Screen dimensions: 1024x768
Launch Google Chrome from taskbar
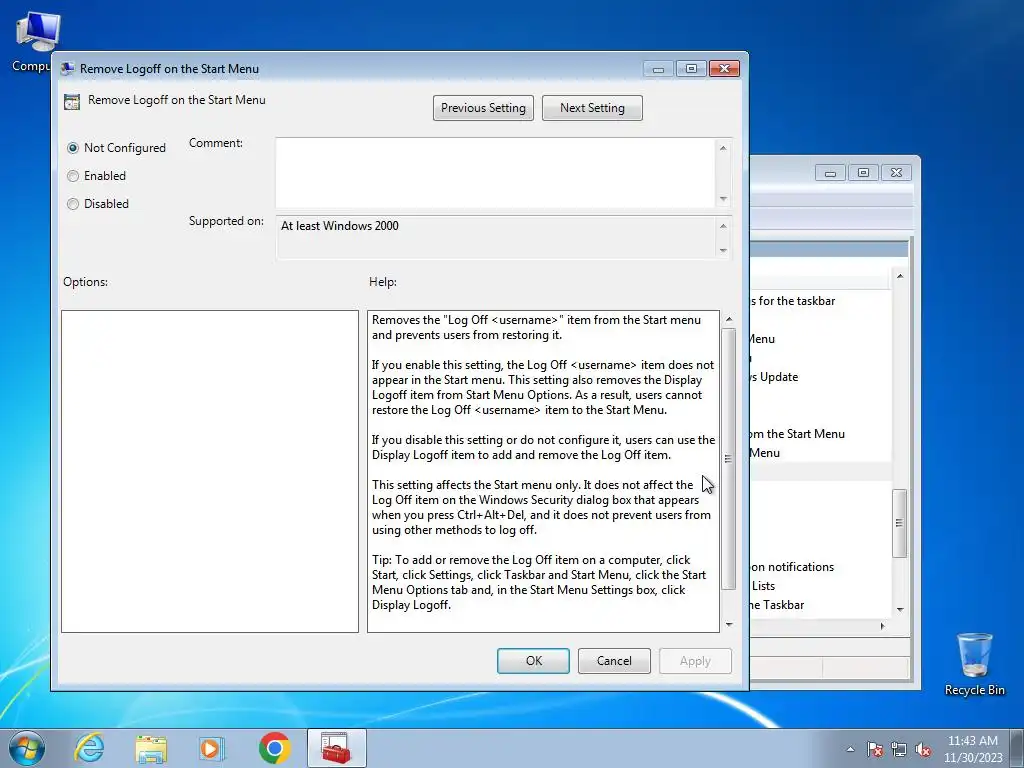pyautogui.click(x=274, y=748)
